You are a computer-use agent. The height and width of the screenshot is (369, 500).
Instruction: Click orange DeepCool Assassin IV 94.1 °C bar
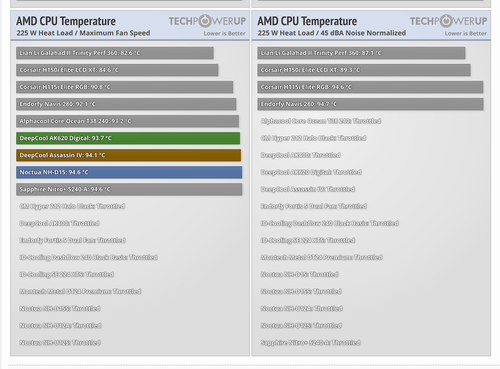click(x=128, y=155)
